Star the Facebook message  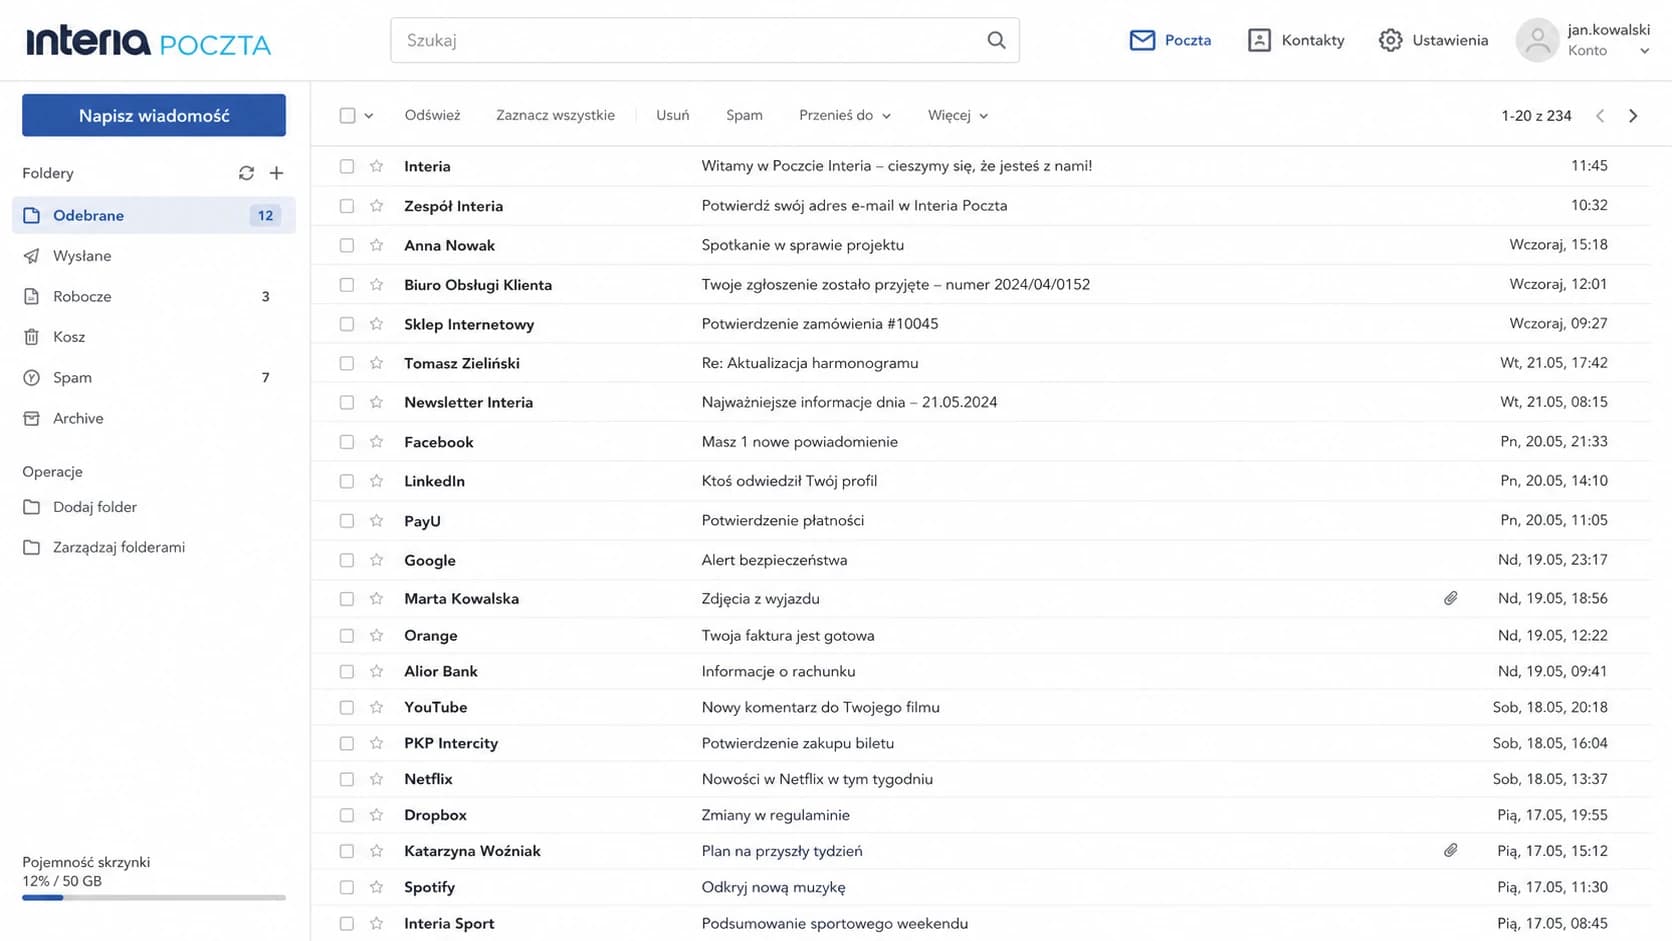(x=376, y=442)
